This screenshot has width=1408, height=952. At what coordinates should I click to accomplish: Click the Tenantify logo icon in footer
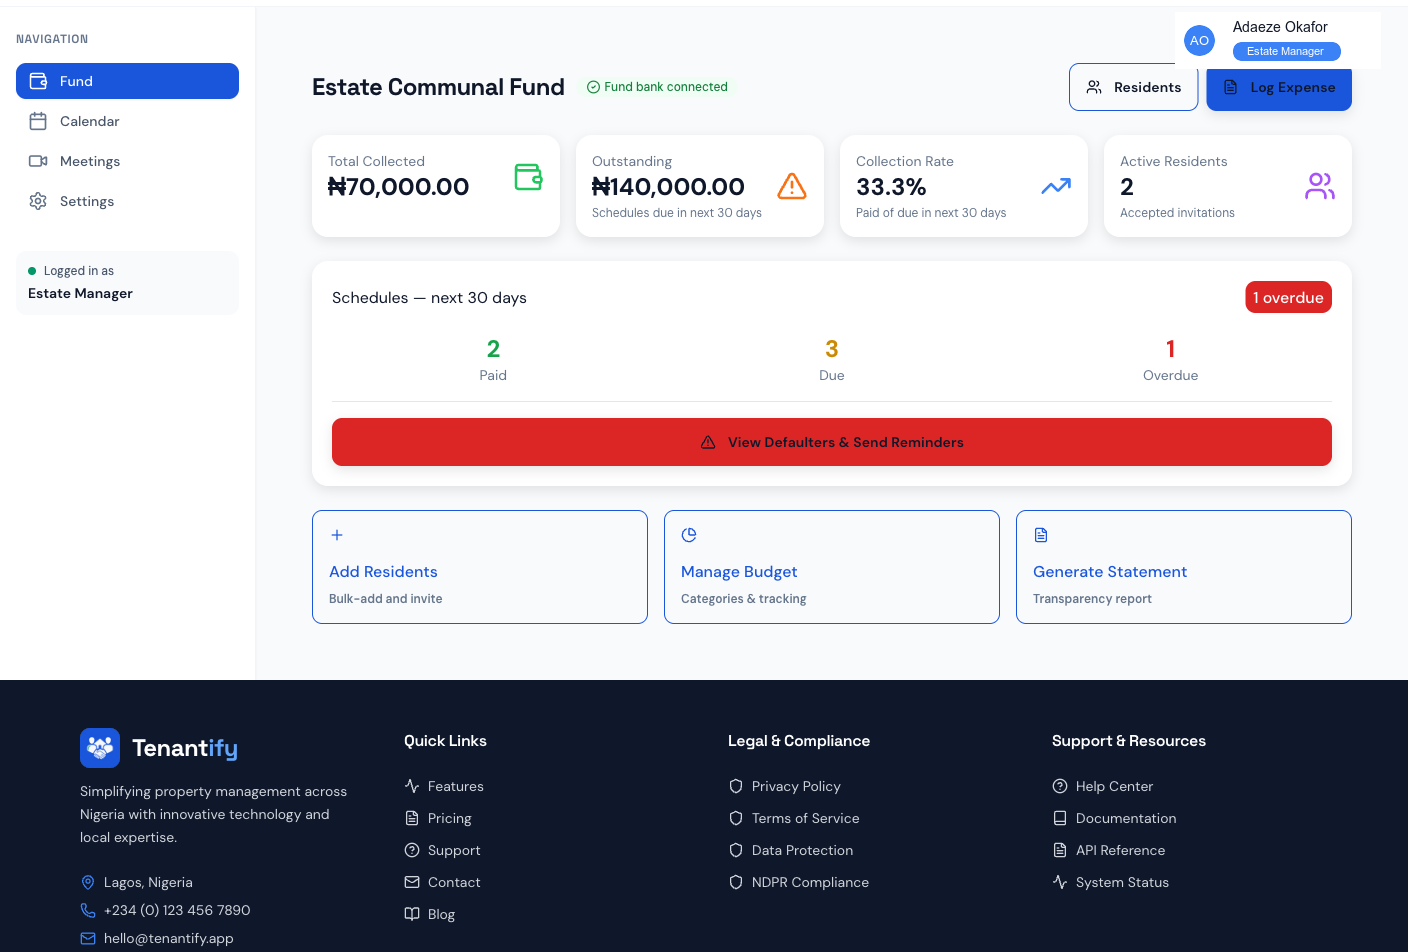tap(100, 748)
